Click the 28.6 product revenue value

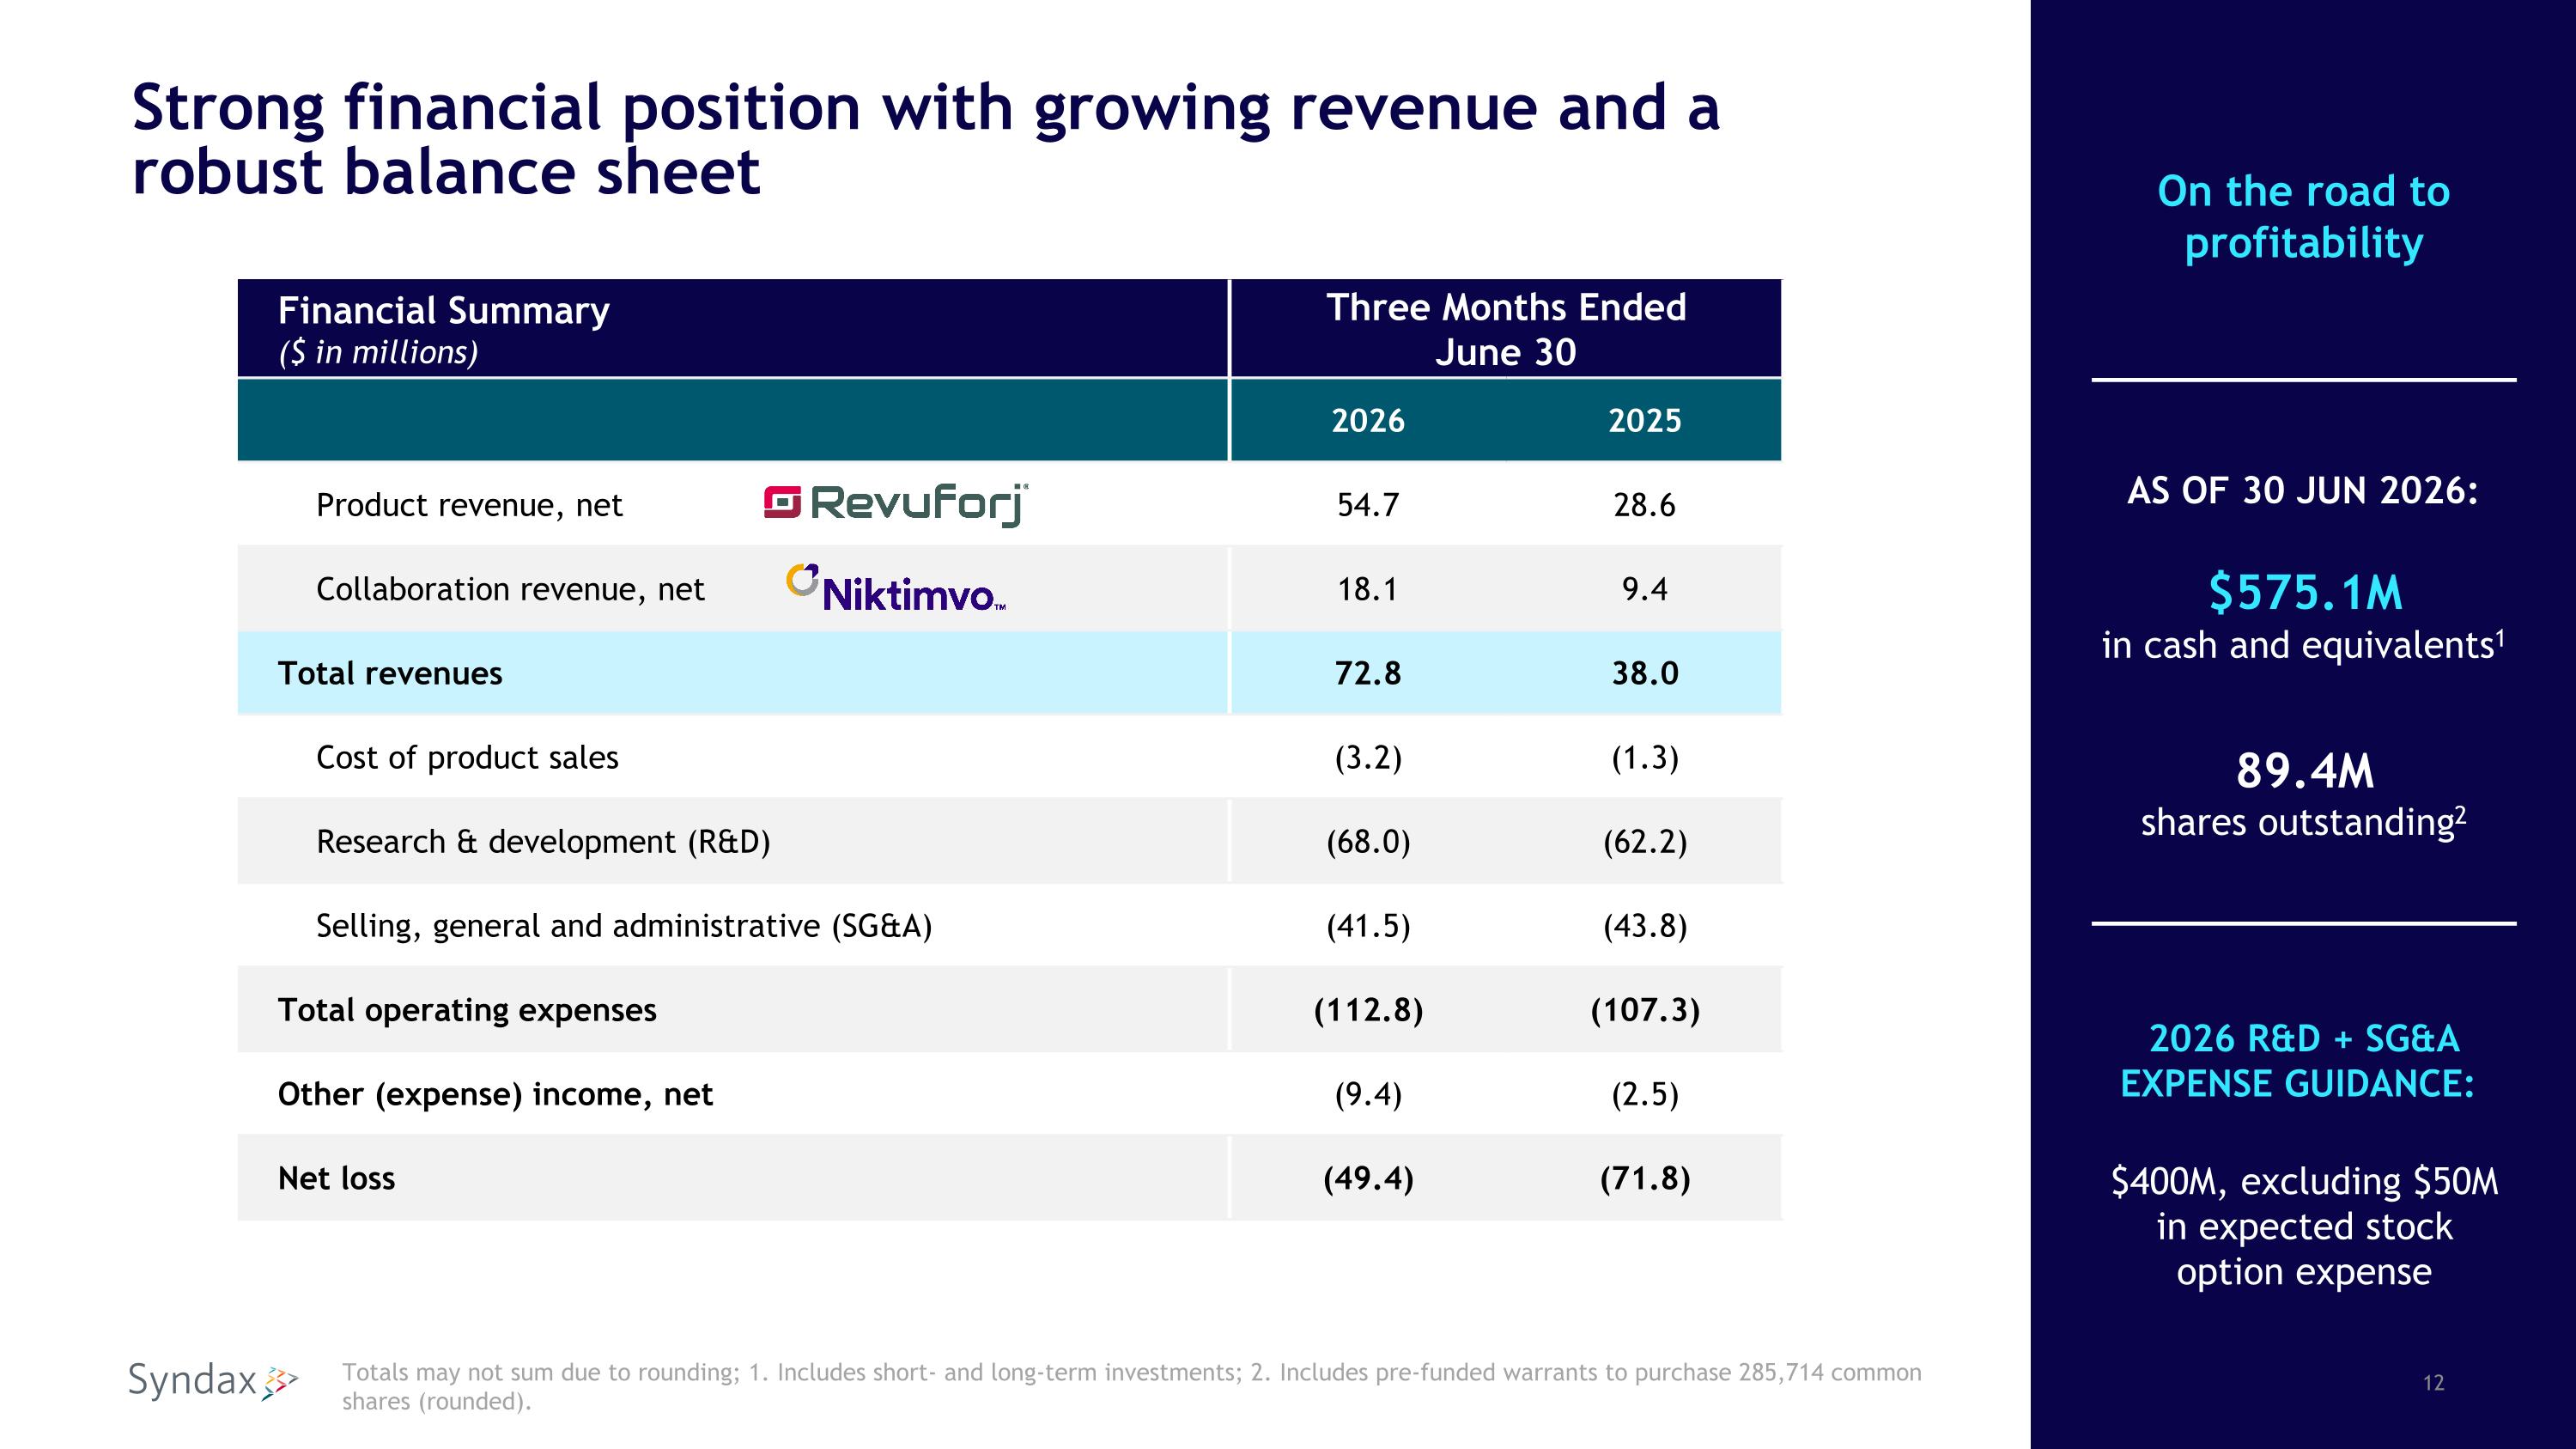click(x=1645, y=505)
